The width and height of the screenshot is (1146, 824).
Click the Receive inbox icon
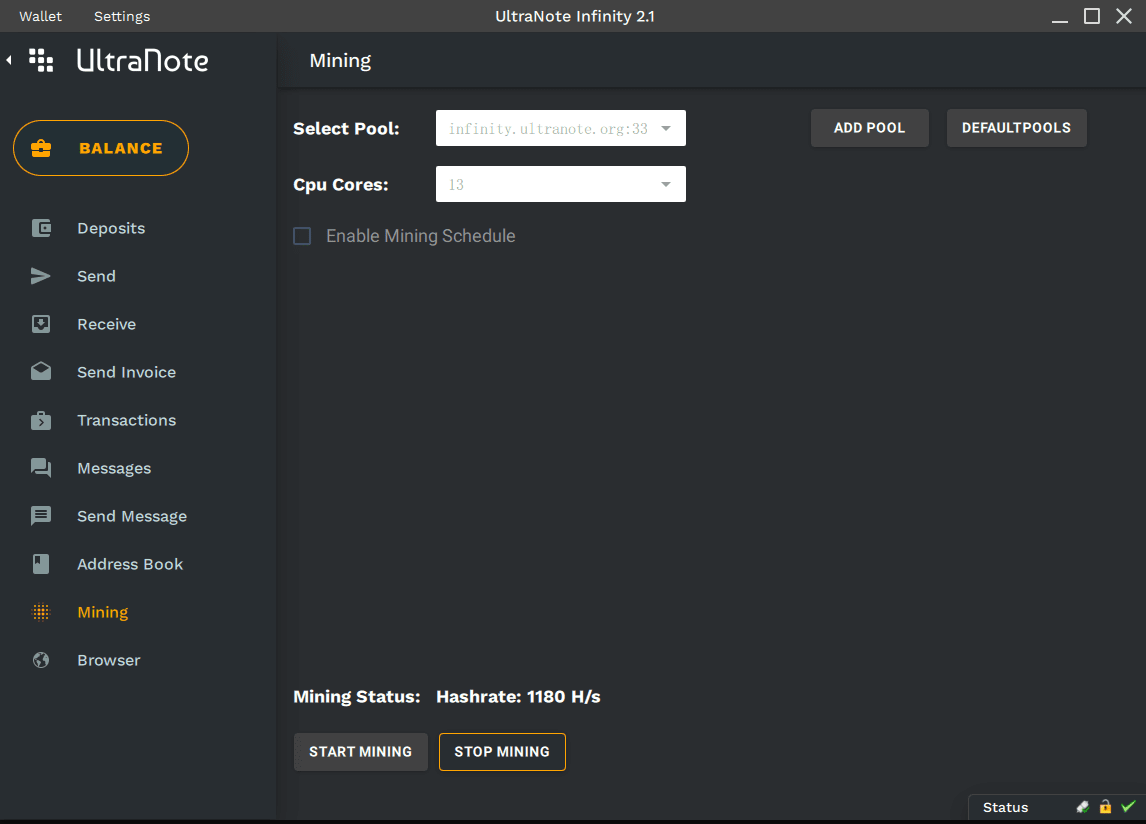(x=41, y=324)
